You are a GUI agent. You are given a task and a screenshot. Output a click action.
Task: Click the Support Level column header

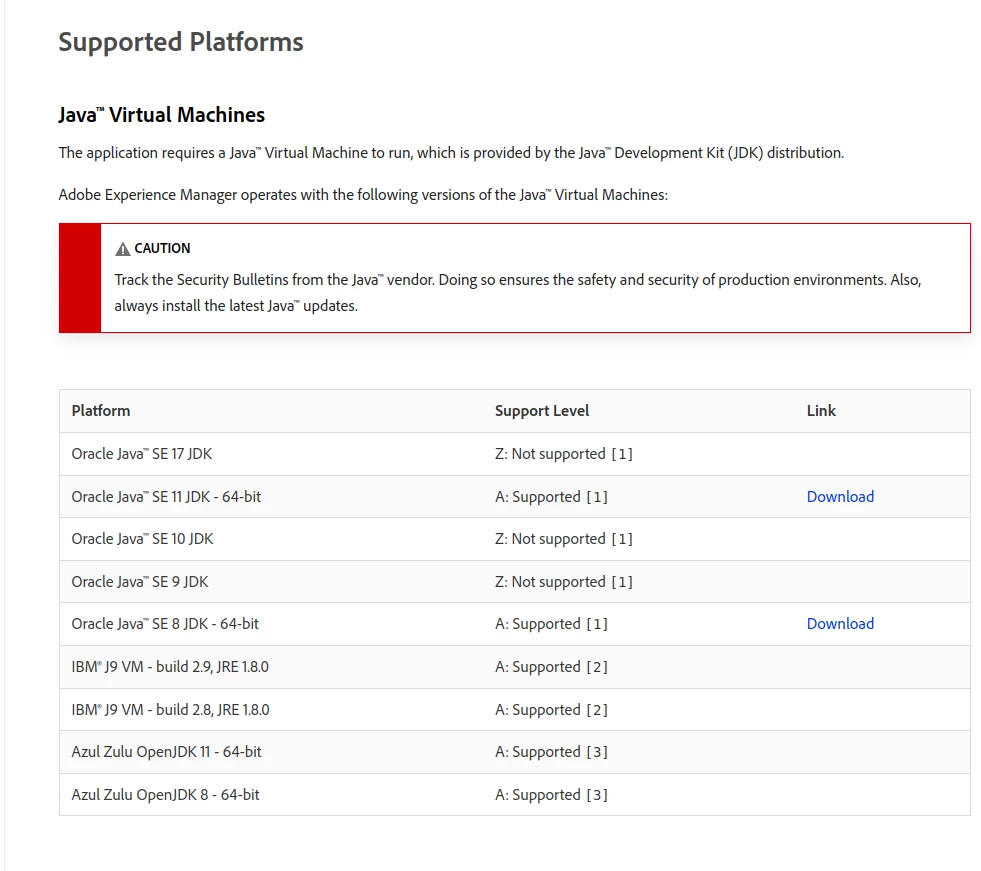point(542,411)
